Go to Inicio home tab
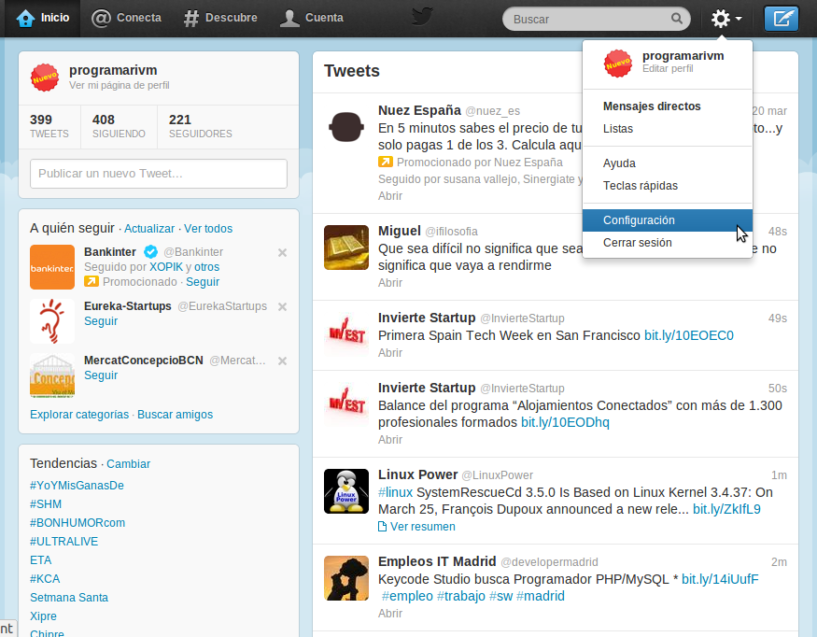Viewport: 817px width, 637px height. pos(43,18)
